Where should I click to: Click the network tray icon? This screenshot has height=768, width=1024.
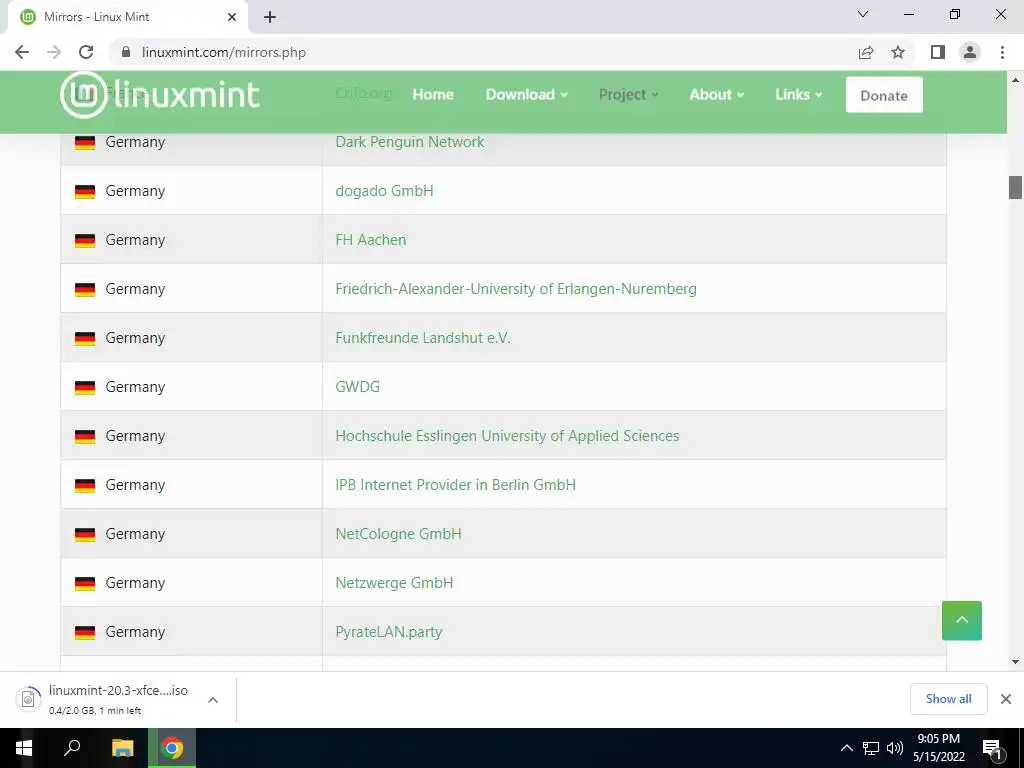(871, 748)
